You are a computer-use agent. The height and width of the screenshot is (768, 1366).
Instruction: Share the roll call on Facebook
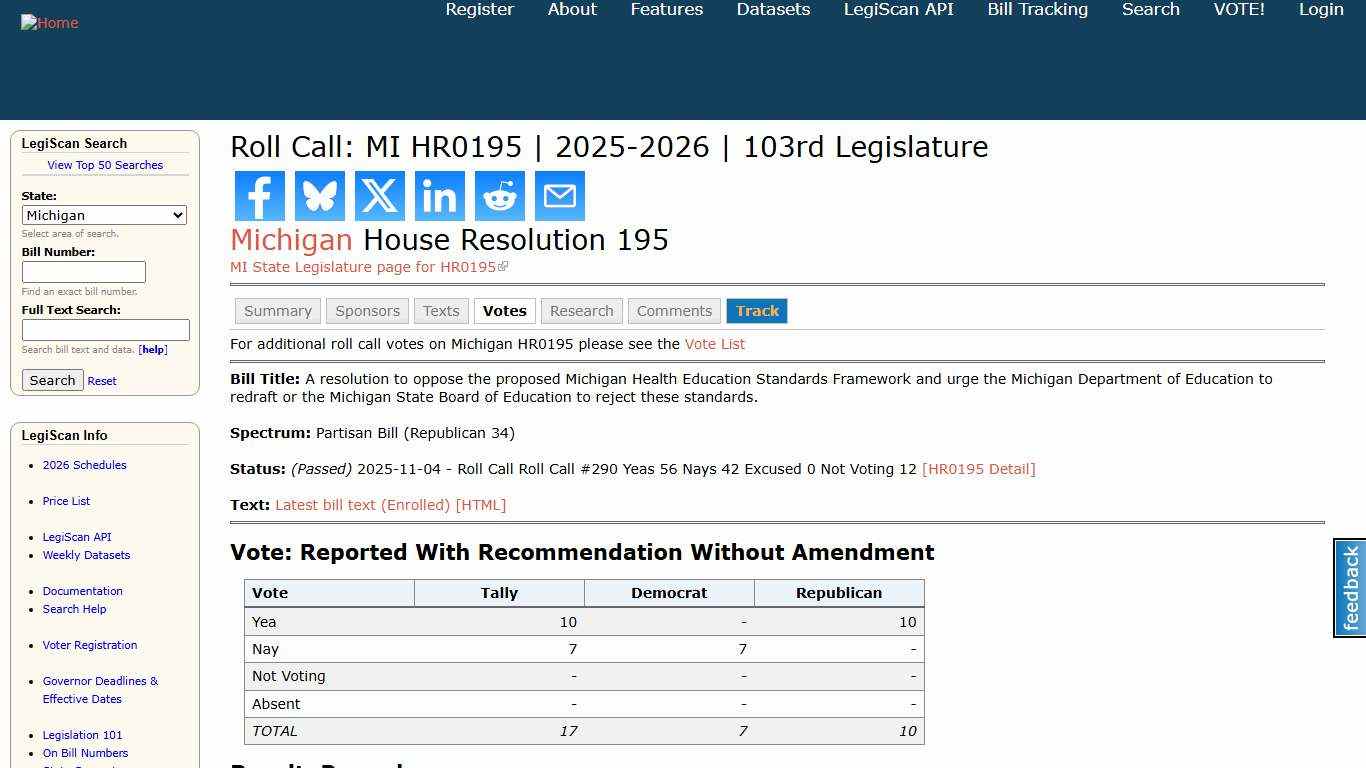tap(259, 196)
